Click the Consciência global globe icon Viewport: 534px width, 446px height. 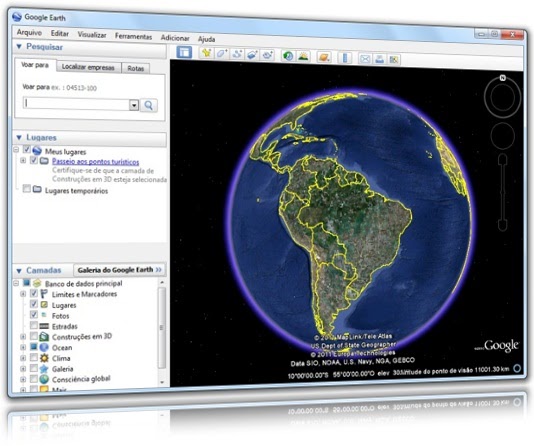point(44,379)
